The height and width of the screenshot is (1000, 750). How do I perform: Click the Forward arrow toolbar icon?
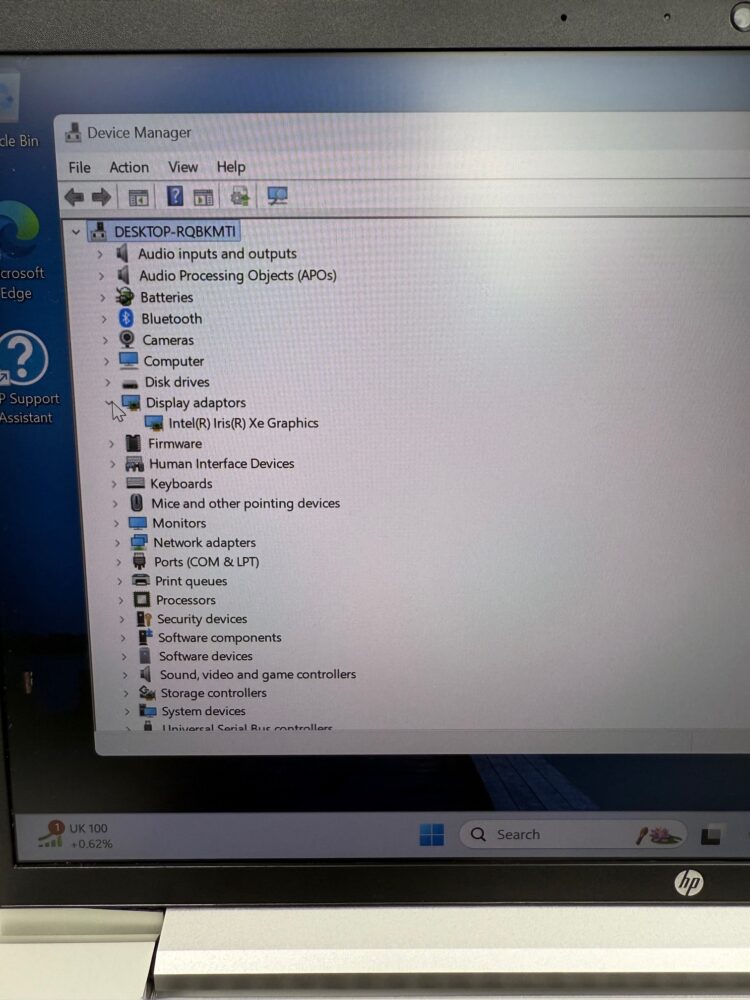(101, 197)
